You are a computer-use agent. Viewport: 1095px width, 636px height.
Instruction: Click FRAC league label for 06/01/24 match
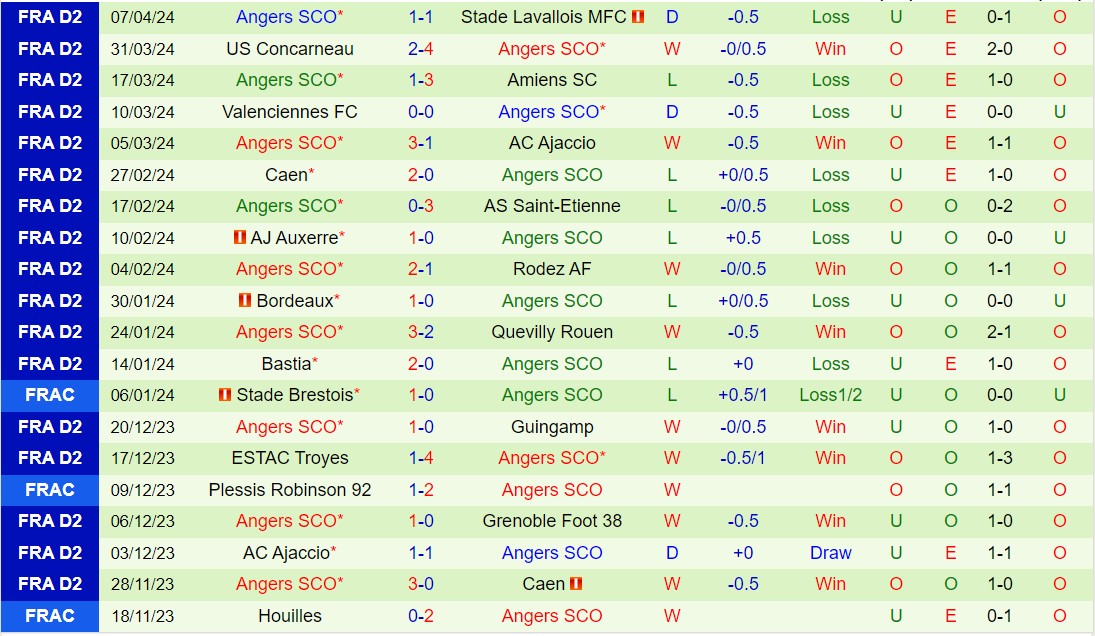click(50, 395)
